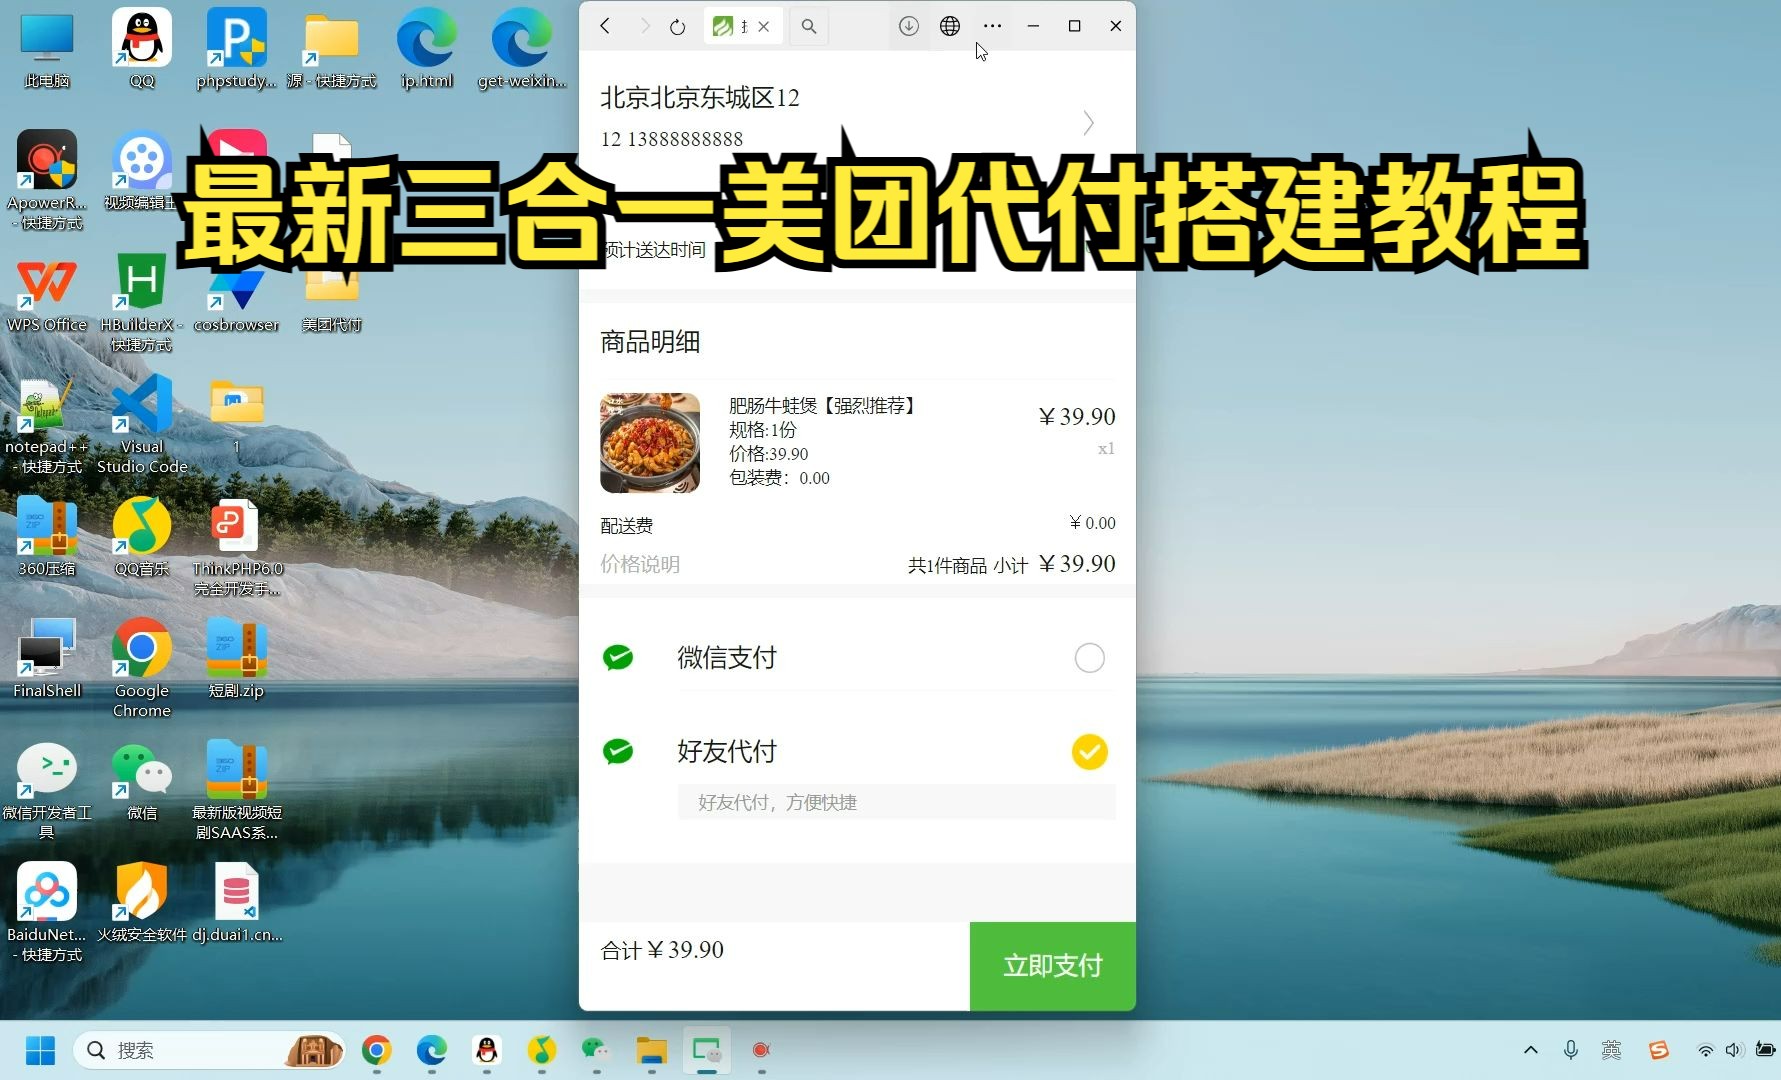This screenshot has width=1781, height=1080.
Task: Open the 最新版视频短剧SAAS系 archive
Action: coord(237,790)
